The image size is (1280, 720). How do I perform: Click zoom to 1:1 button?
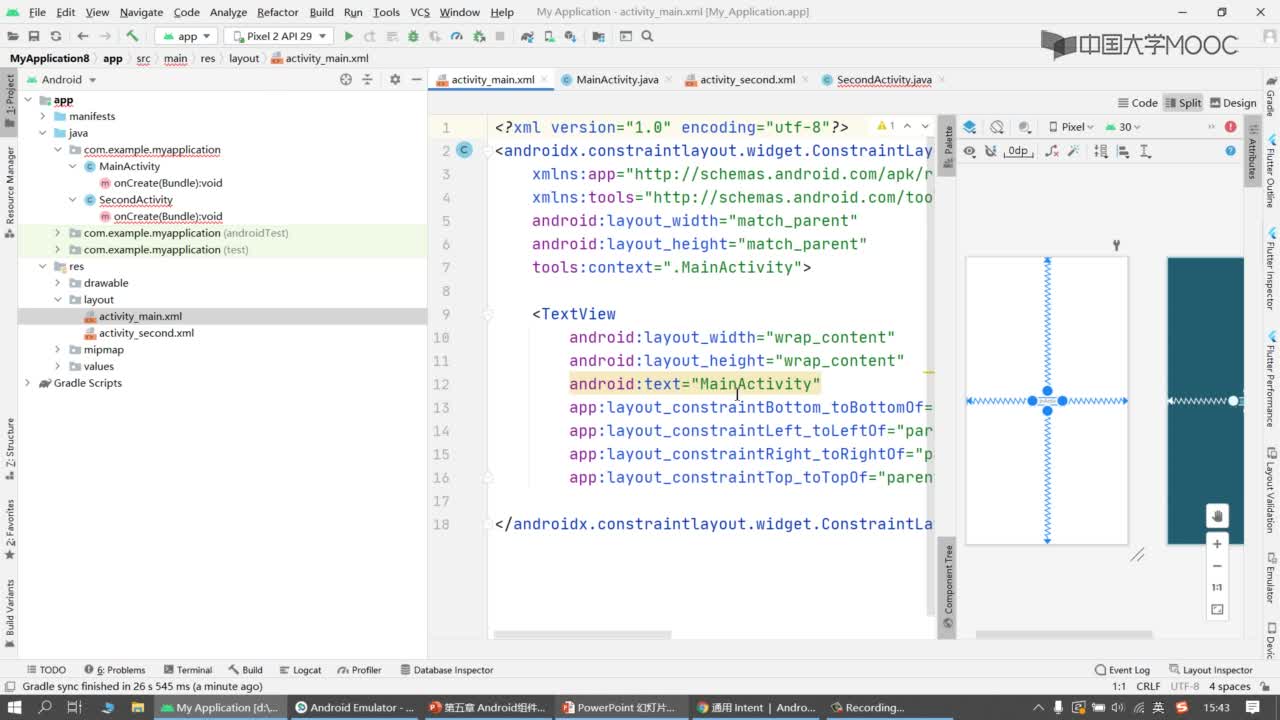click(1217, 587)
